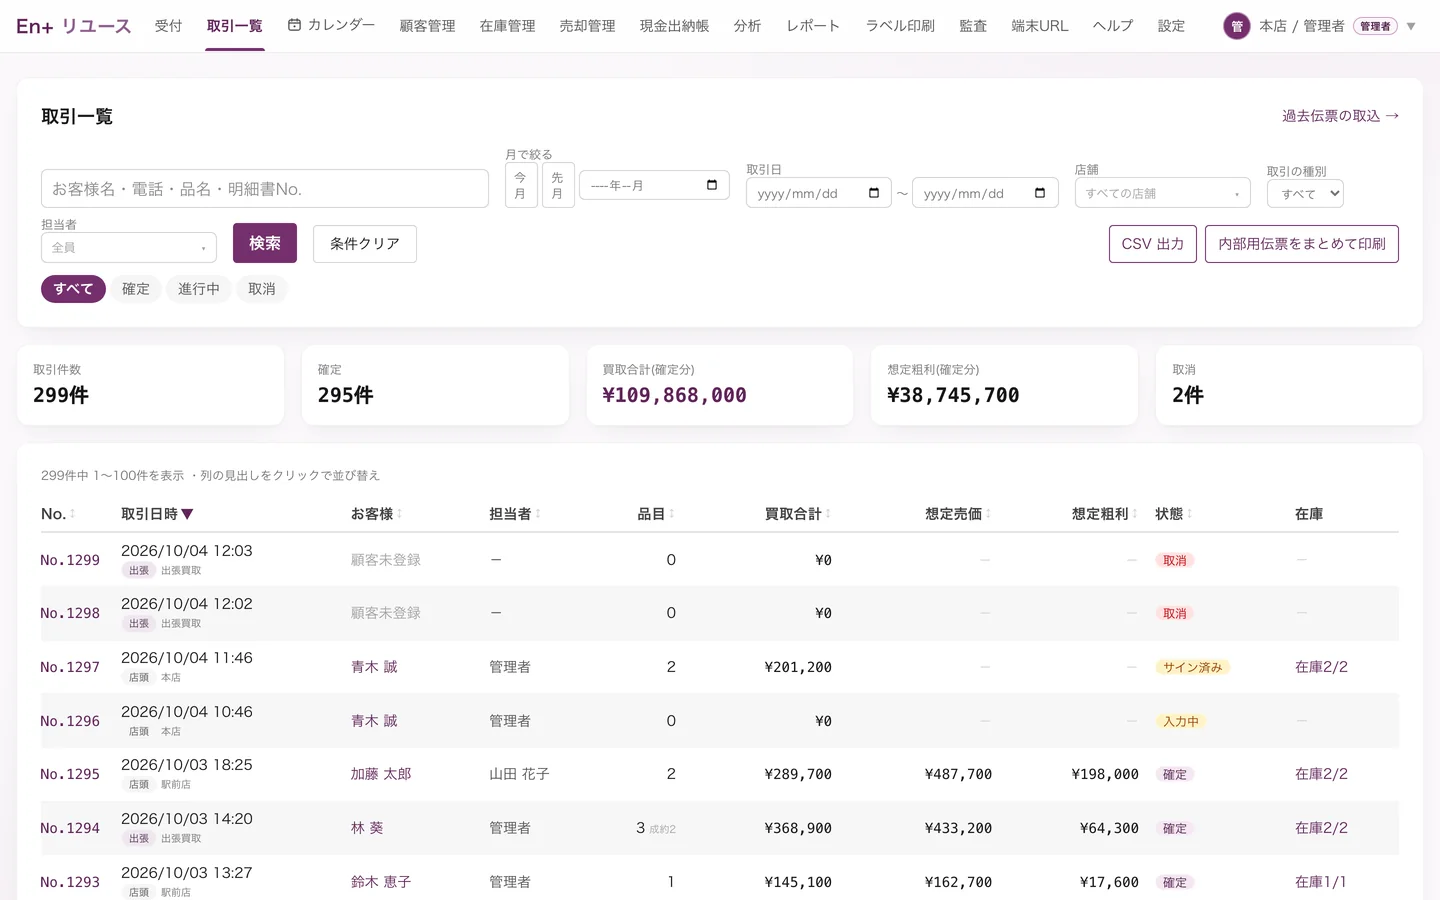Screen dimensions: 1440x900
Task: Click the 管 user avatar icon
Action: [x=1237, y=26]
